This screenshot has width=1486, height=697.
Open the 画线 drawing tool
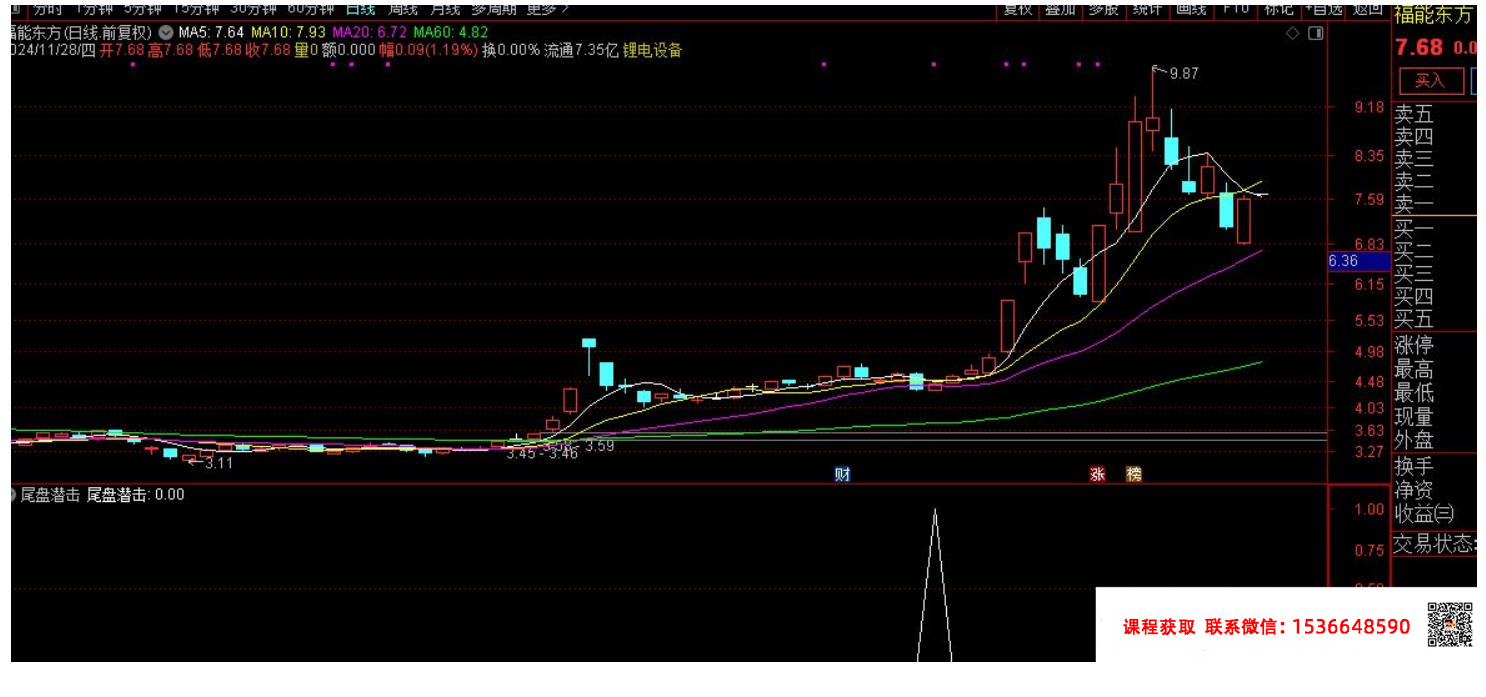[x=1191, y=8]
